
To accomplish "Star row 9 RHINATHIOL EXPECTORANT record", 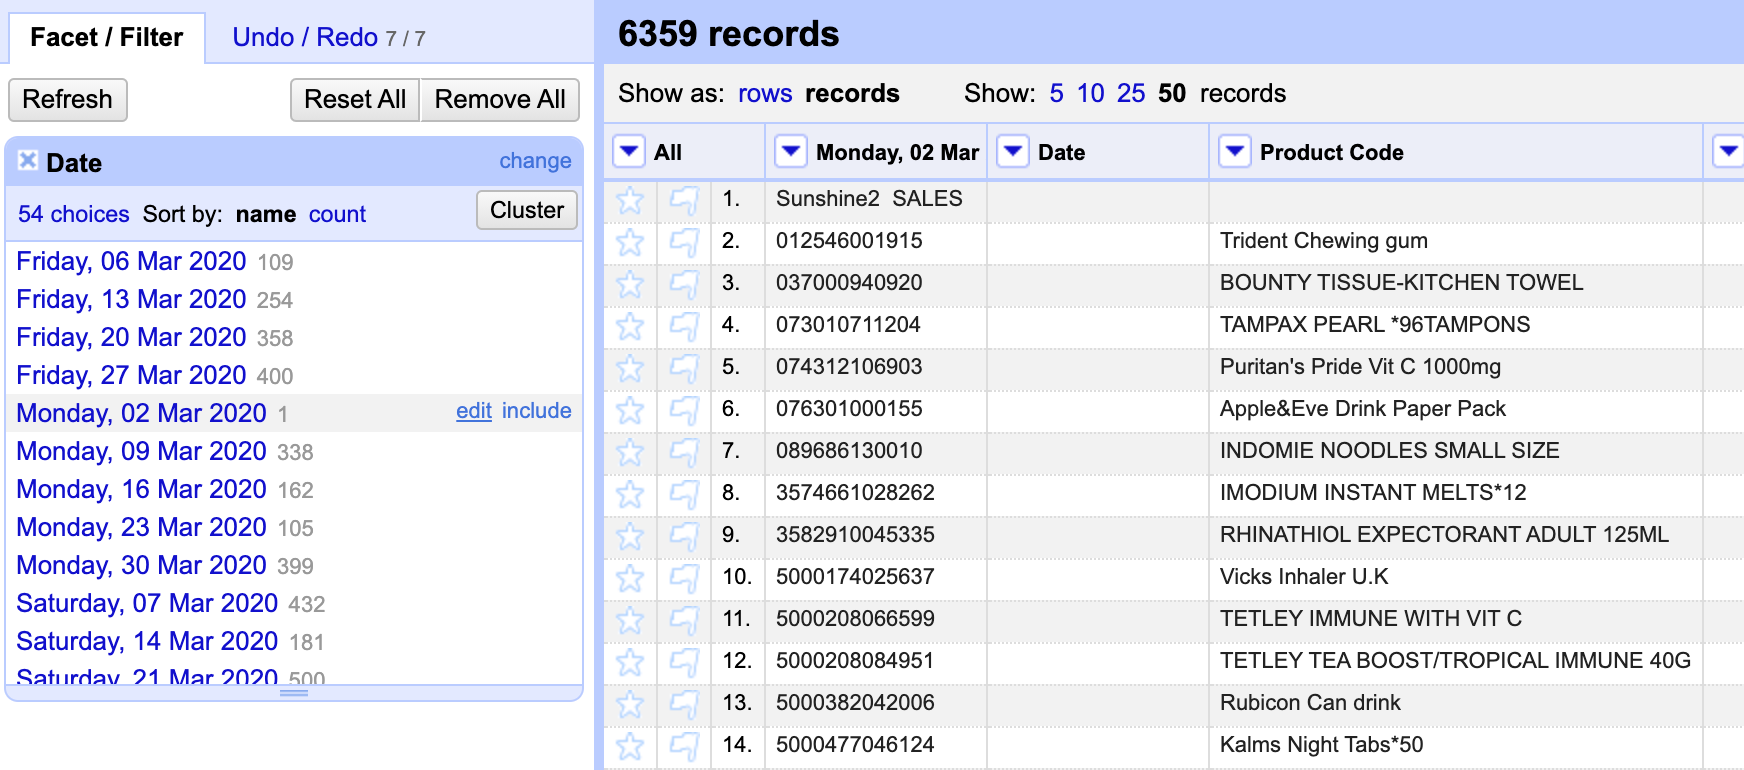I will click(x=630, y=536).
